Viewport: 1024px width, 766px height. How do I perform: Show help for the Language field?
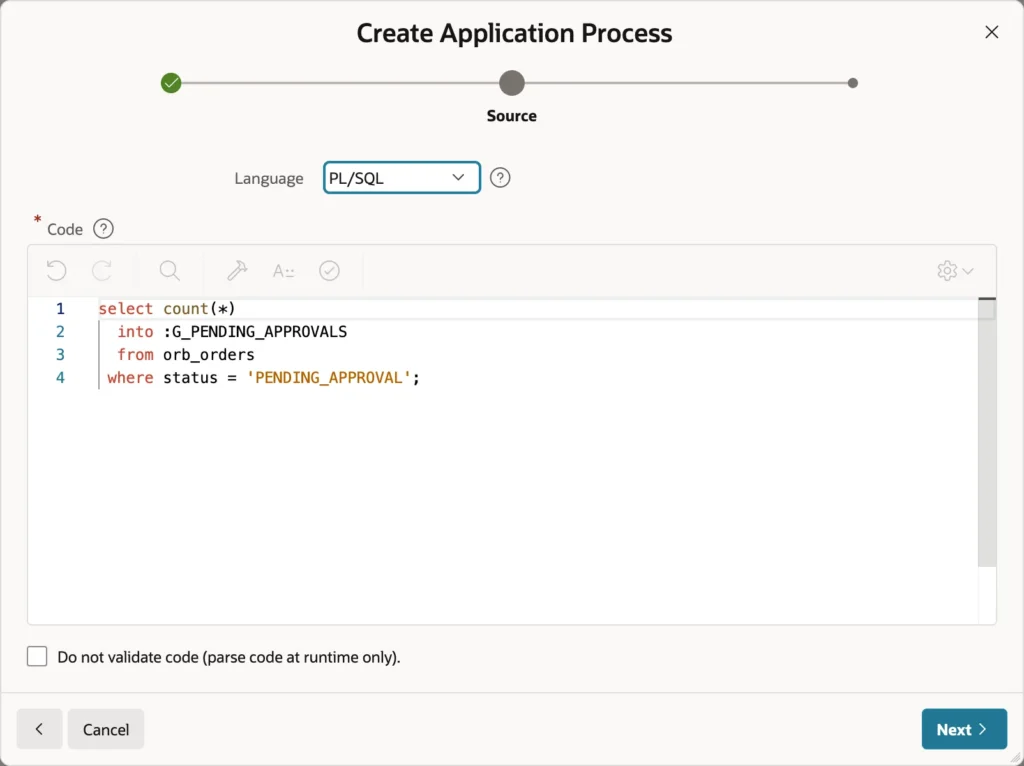pyautogui.click(x=500, y=178)
